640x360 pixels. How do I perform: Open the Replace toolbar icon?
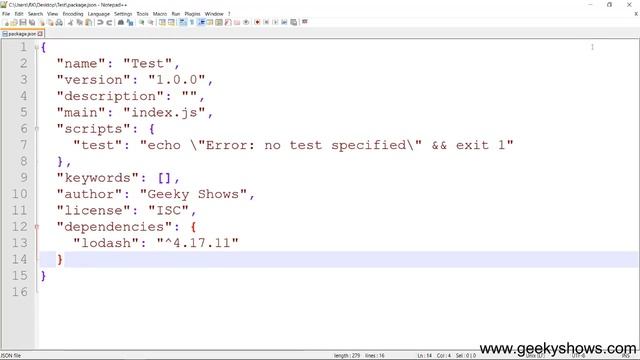130,22
